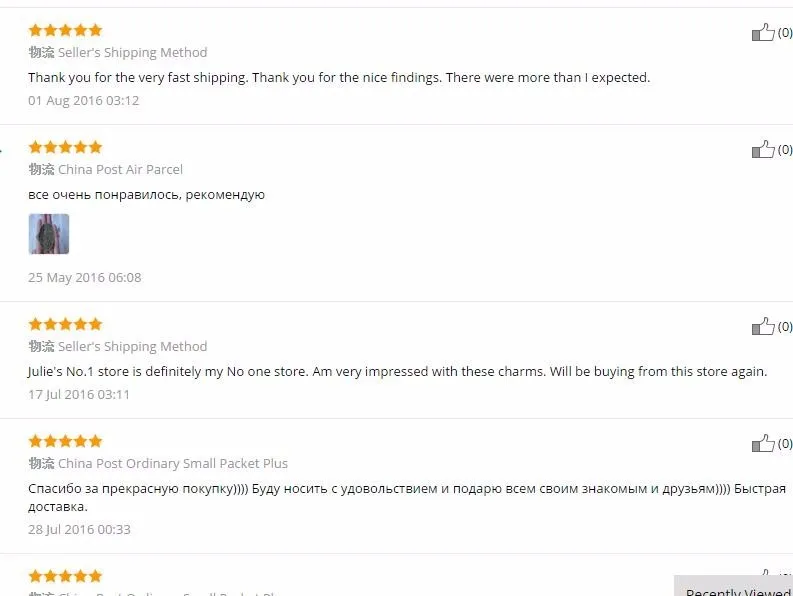793x596 pixels.
Task: Click the star rating on the 17 Jul review
Action: coord(65,324)
